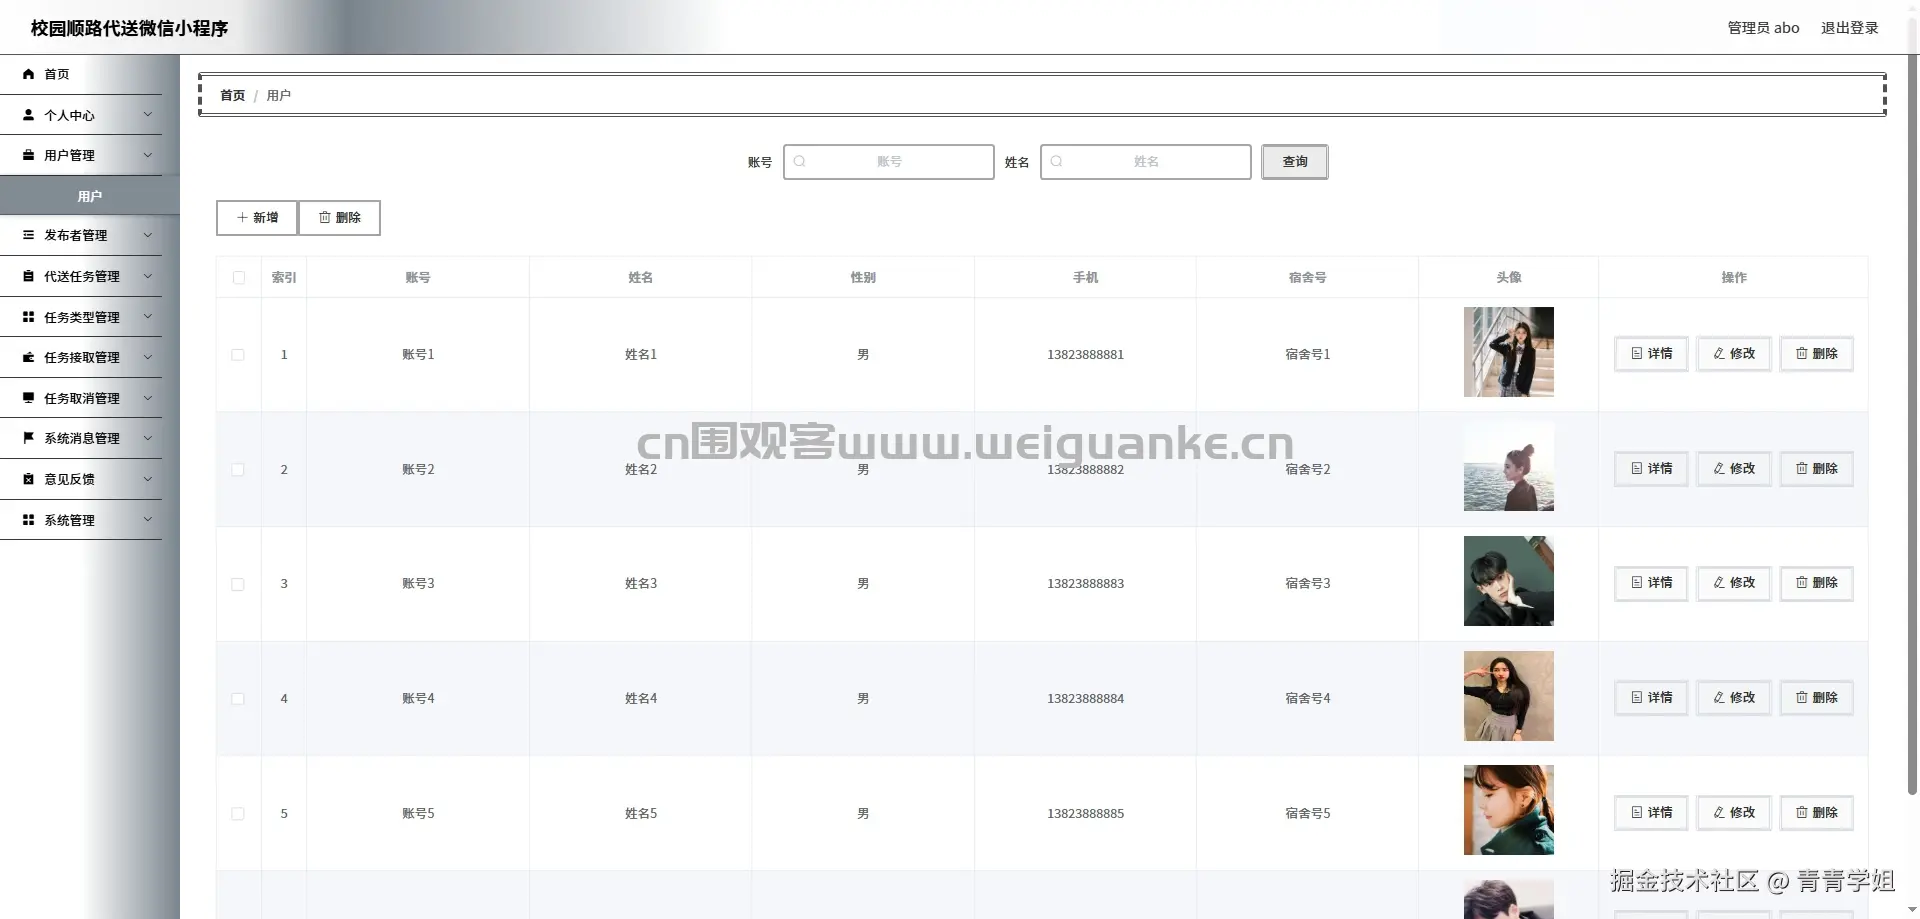Image resolution: width=1920 pixels, height=919 pixels.
Task: Click the grid icon beside 任务类型管理
Action: (x=29, y=317)
